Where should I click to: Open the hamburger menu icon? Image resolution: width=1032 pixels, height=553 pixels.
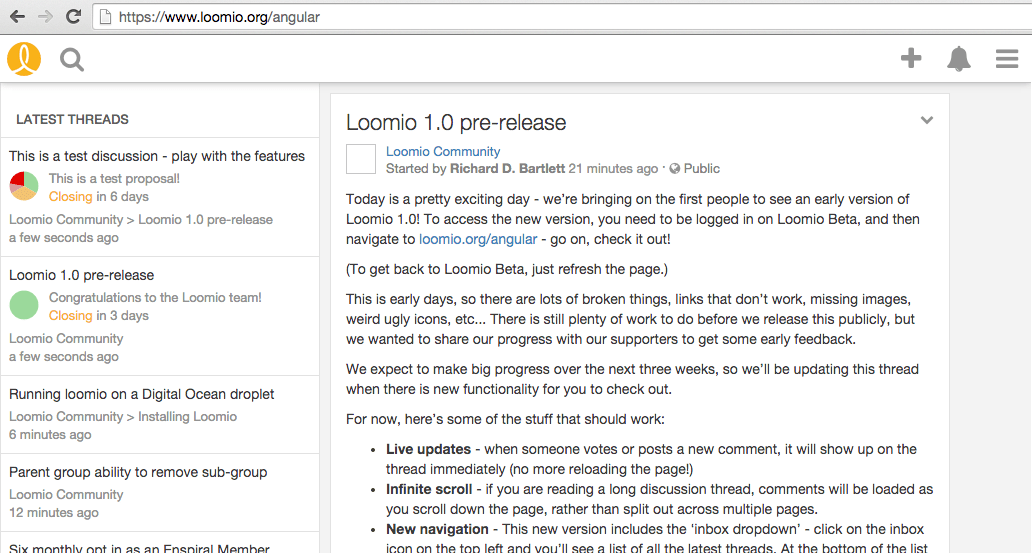pyautogui.click(x=1007, y=59)
